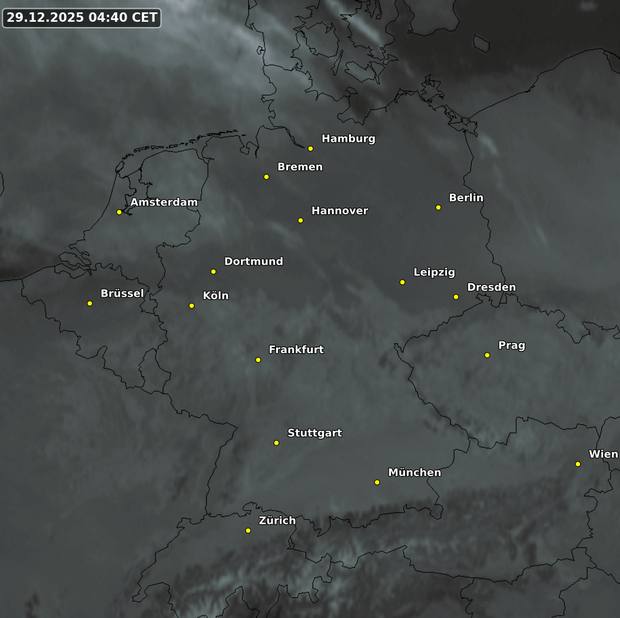
Task: Click the Amsterdam yellow marker dot
Action: pos(119,212)
